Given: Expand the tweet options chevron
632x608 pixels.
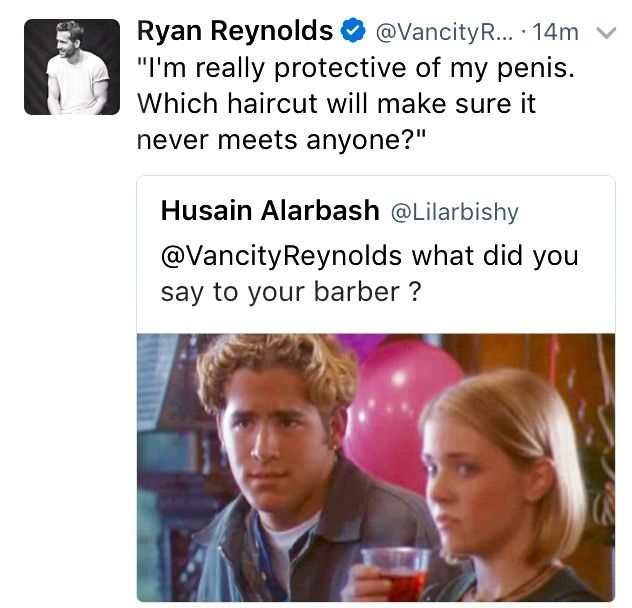Looking at the screenshot, I should [606, 33].
